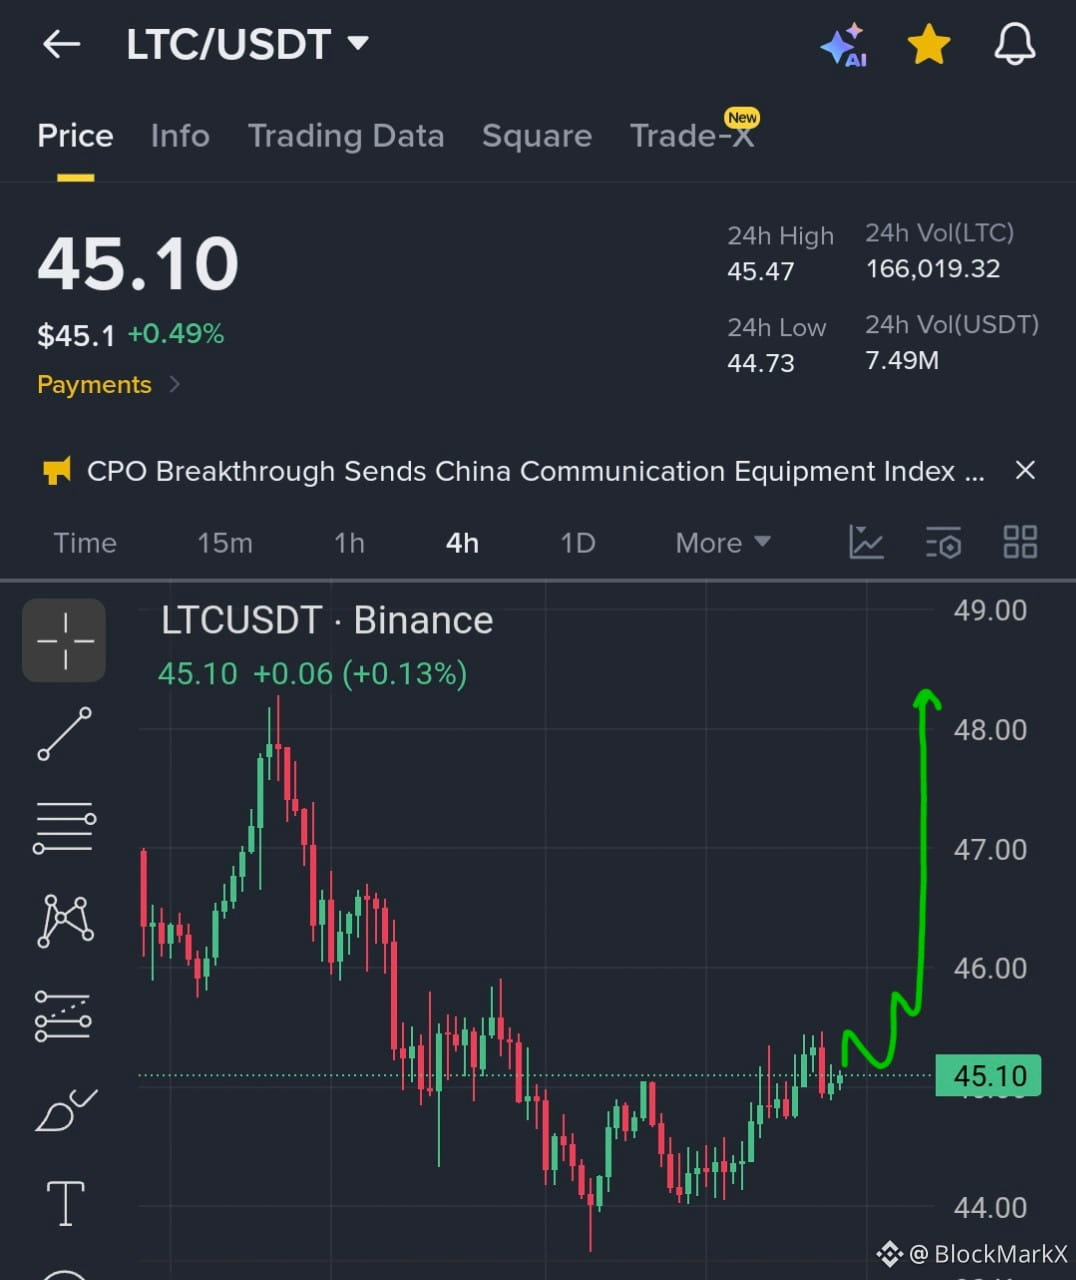Click the 47.00 price axis label
The width and height of the screenshot is (1076, 1280).
pyautogui.click(x=990, y=850)
